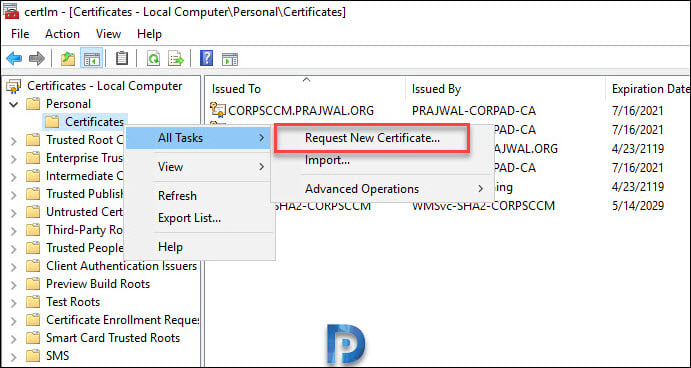
Task: Click the Client Authentication Issuers folder icon
Action: click(x=33, y=266)
